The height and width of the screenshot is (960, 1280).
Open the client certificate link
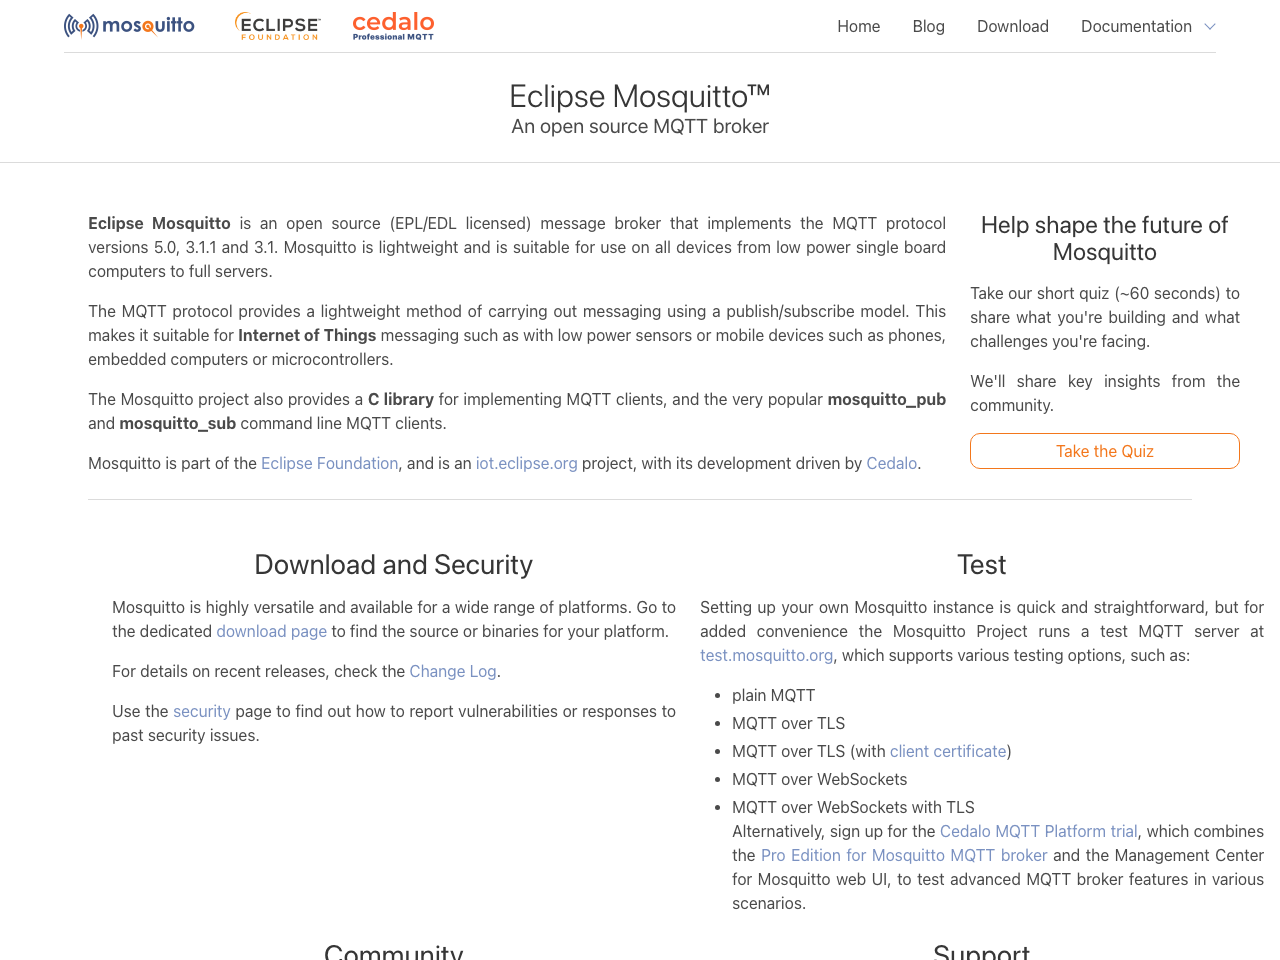click(x=947, y=750)
